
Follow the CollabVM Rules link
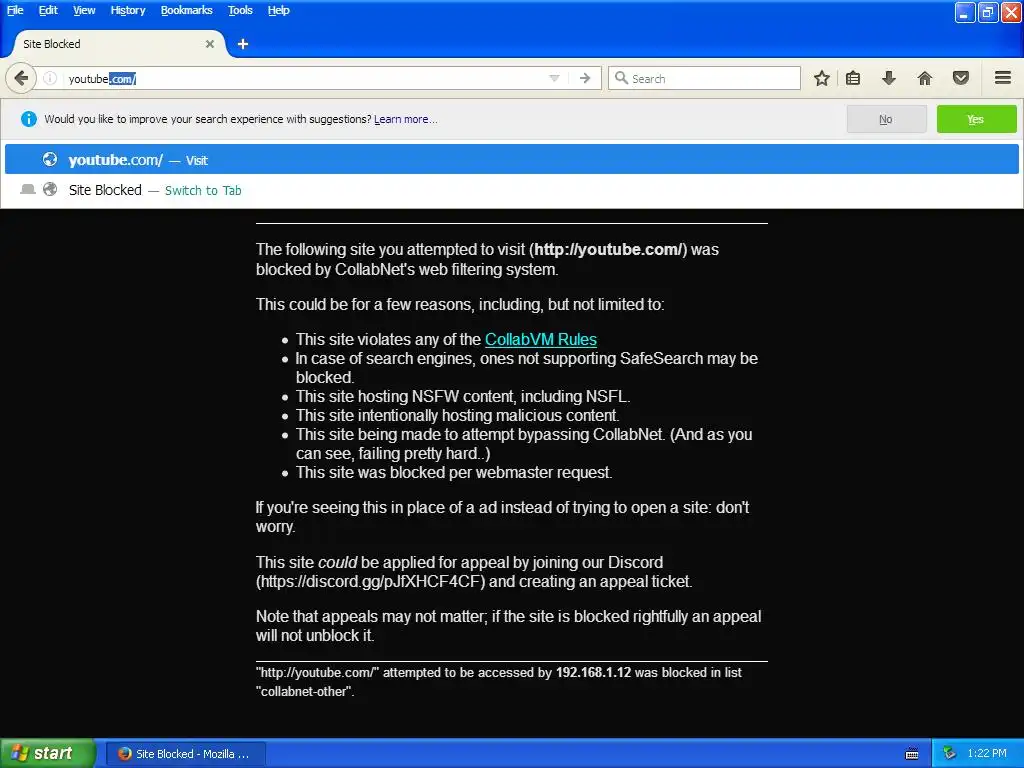[x=541, y=340]
